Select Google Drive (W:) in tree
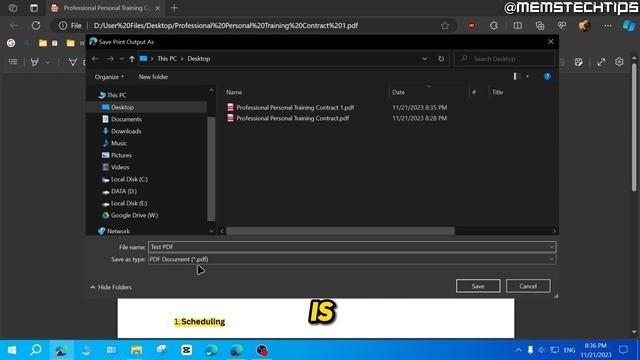This screenshot has height=360, width=640. [130, 215]
